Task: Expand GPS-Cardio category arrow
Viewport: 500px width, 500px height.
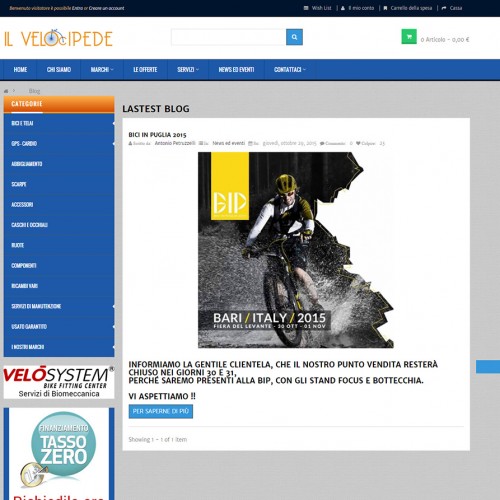Action: pyautogui.click(x=113, y=144)
